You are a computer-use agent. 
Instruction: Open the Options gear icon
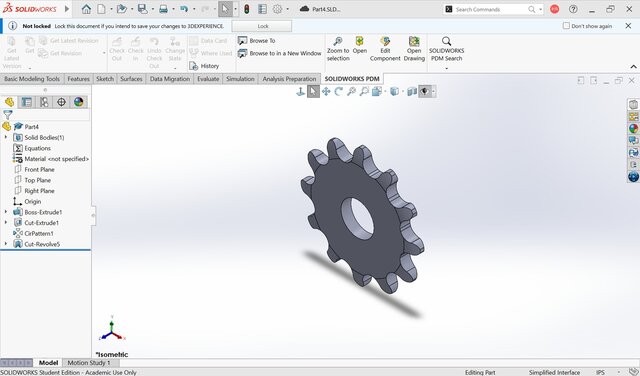[278, 9]
